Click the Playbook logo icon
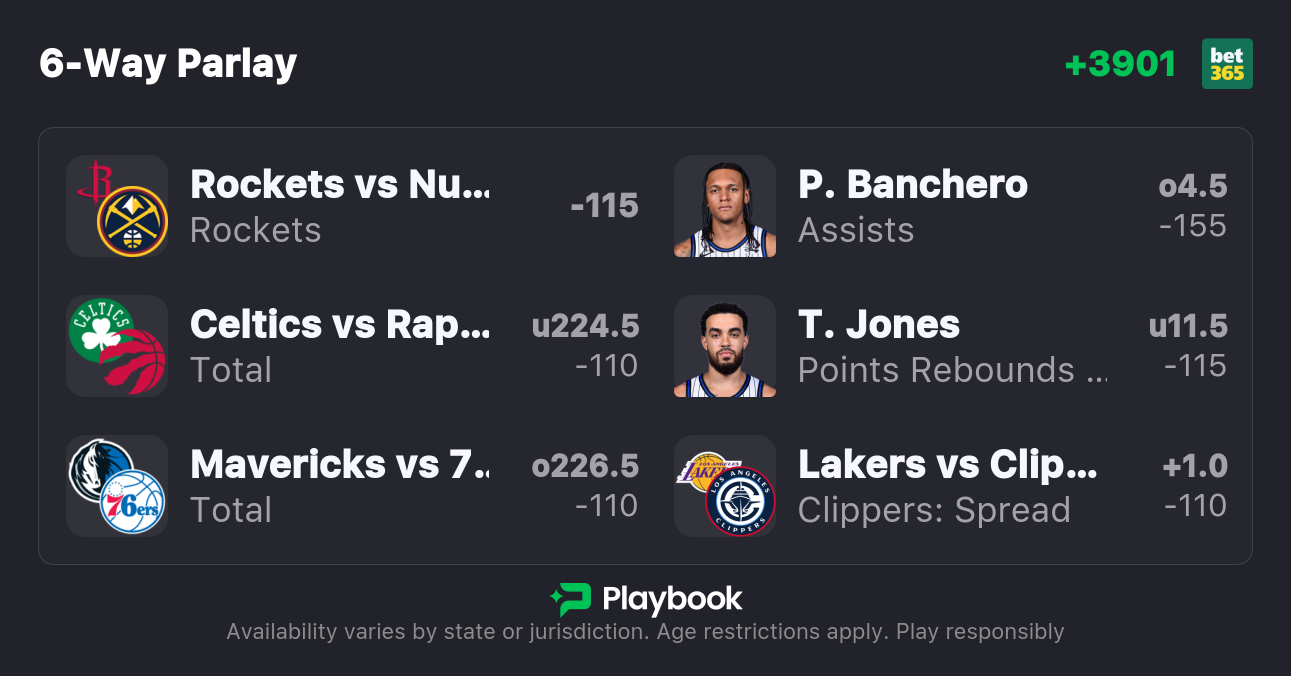 point(571,599)
